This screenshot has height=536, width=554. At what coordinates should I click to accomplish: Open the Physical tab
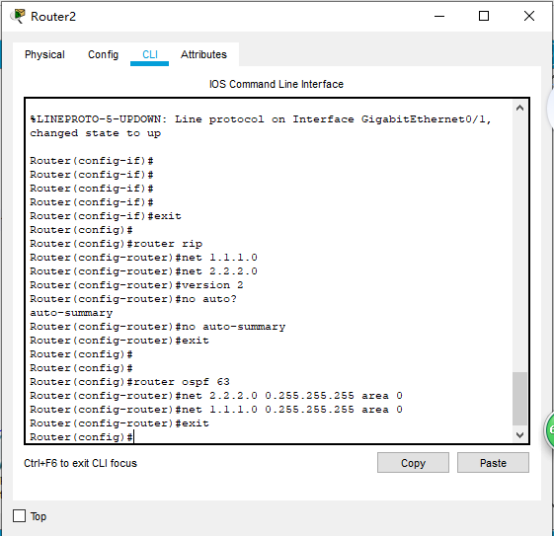point(45,54)
